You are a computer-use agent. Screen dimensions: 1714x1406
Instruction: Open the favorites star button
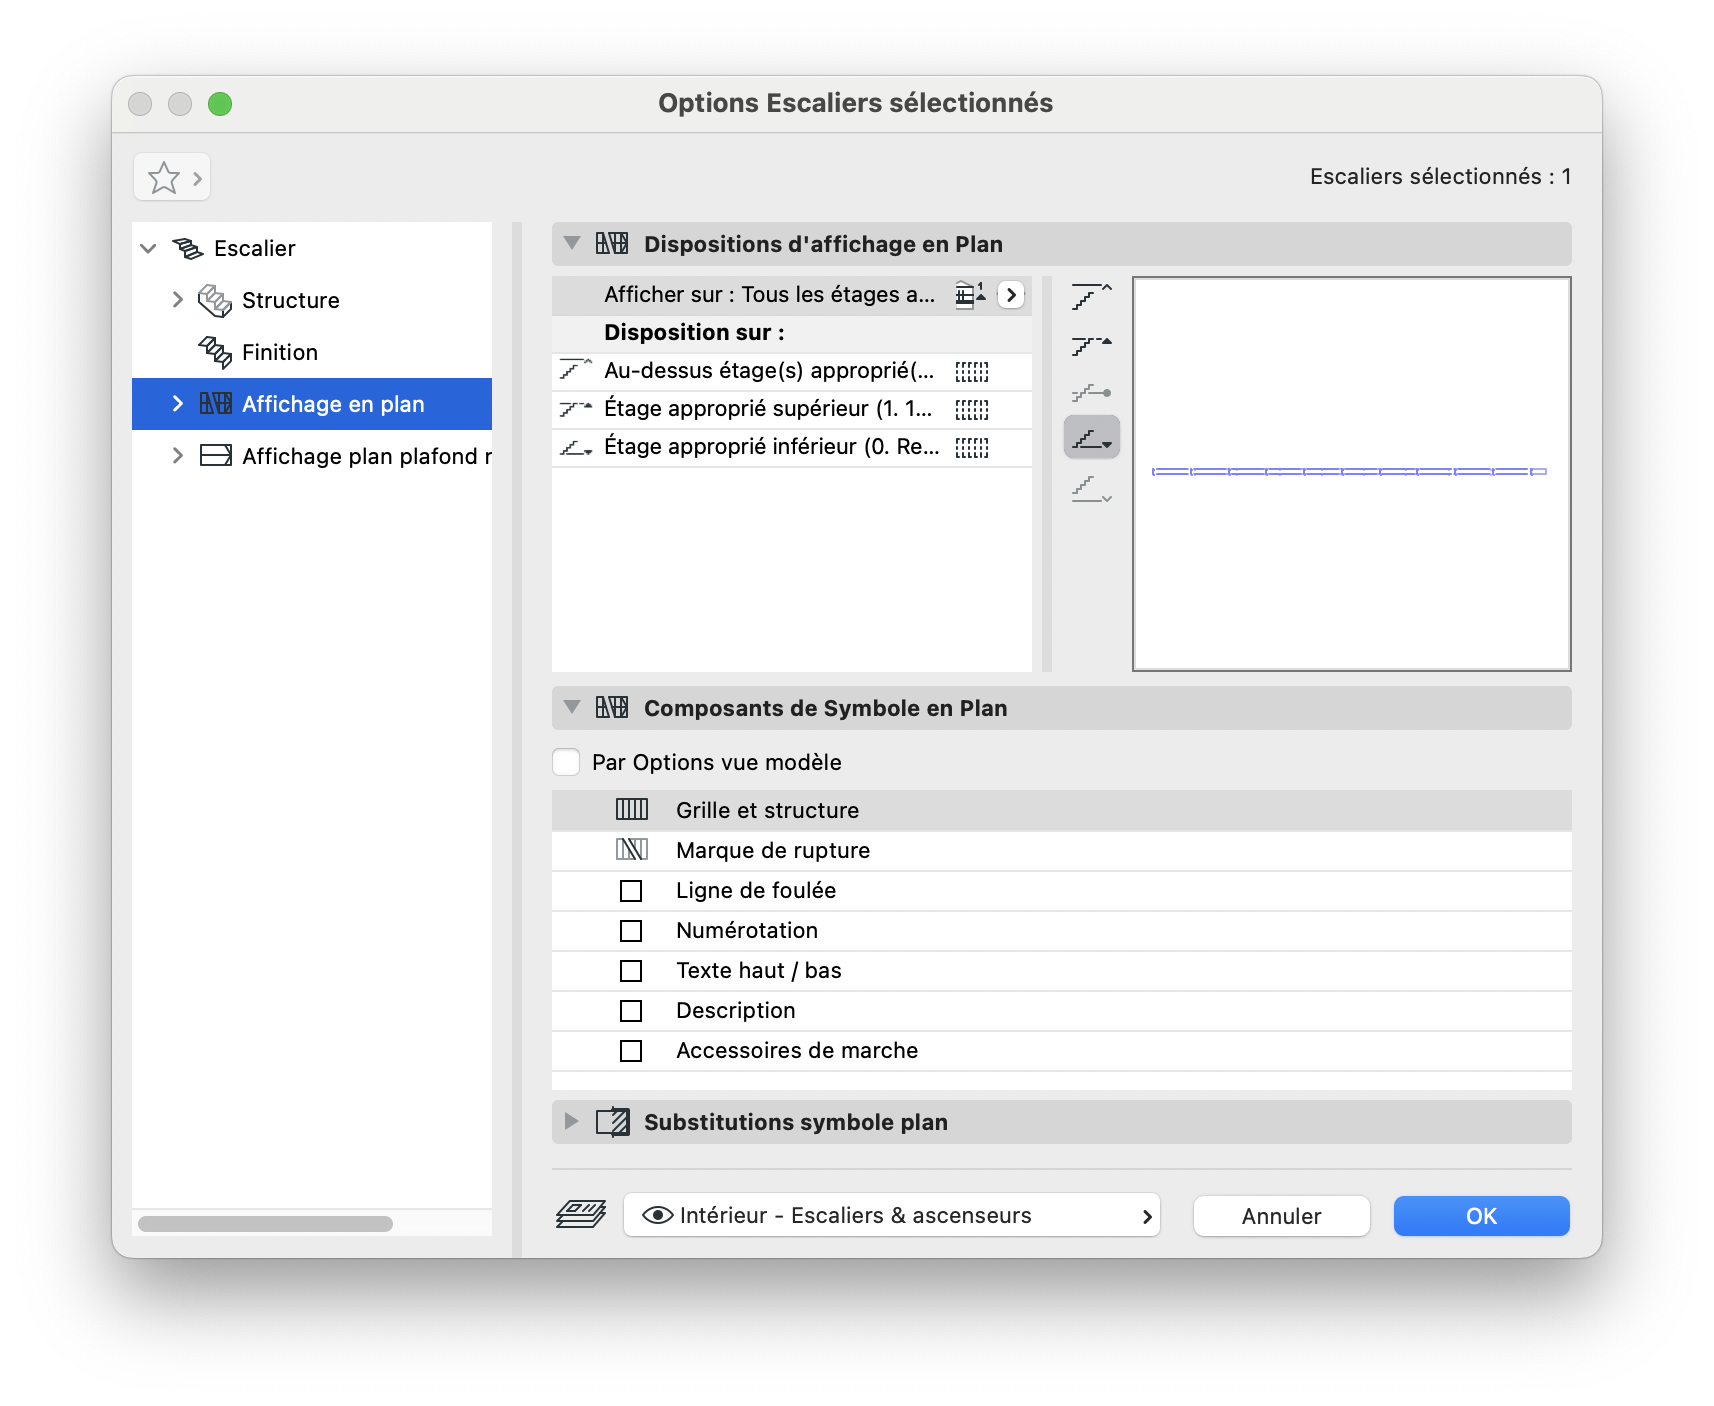pyautogui.click(x=172, y=178)
